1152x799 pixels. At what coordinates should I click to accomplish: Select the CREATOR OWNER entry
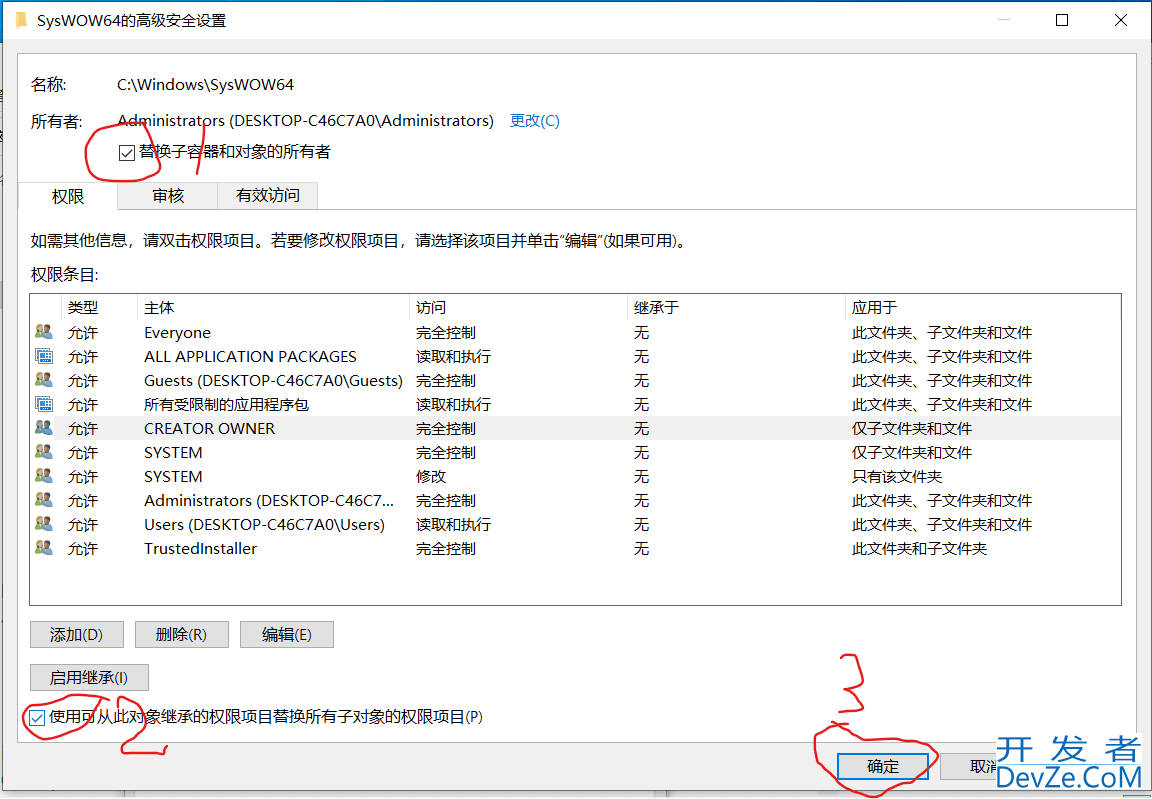point(575,428)
